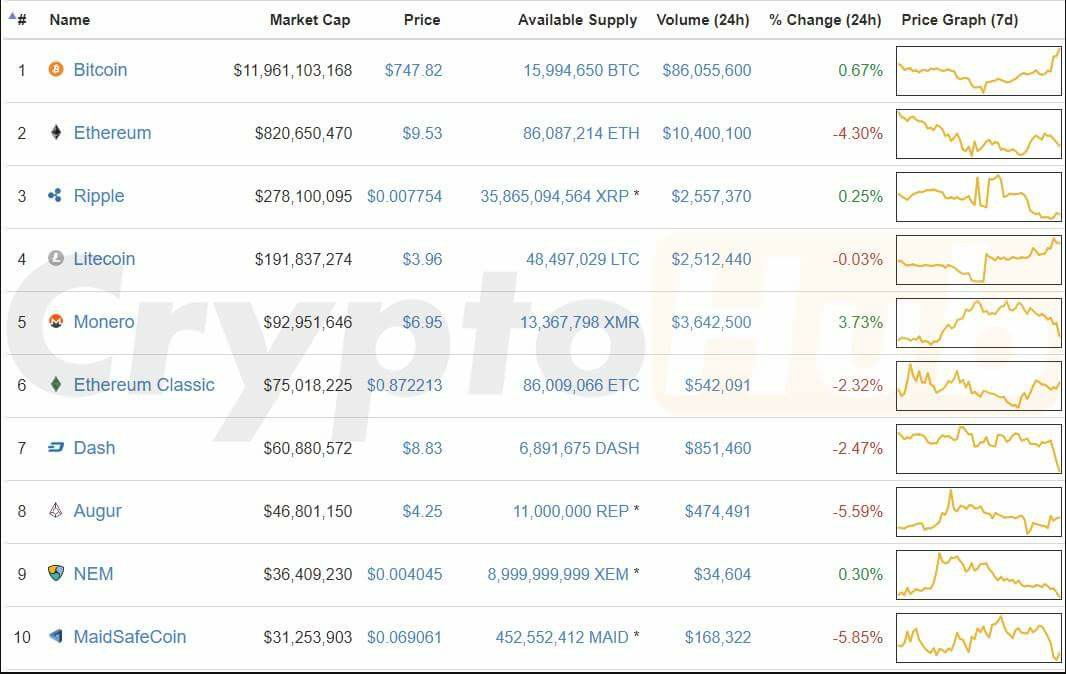Click the Litecoin logo icon
The width and height of the screenshot is (1066, 674).
(56, 258)
